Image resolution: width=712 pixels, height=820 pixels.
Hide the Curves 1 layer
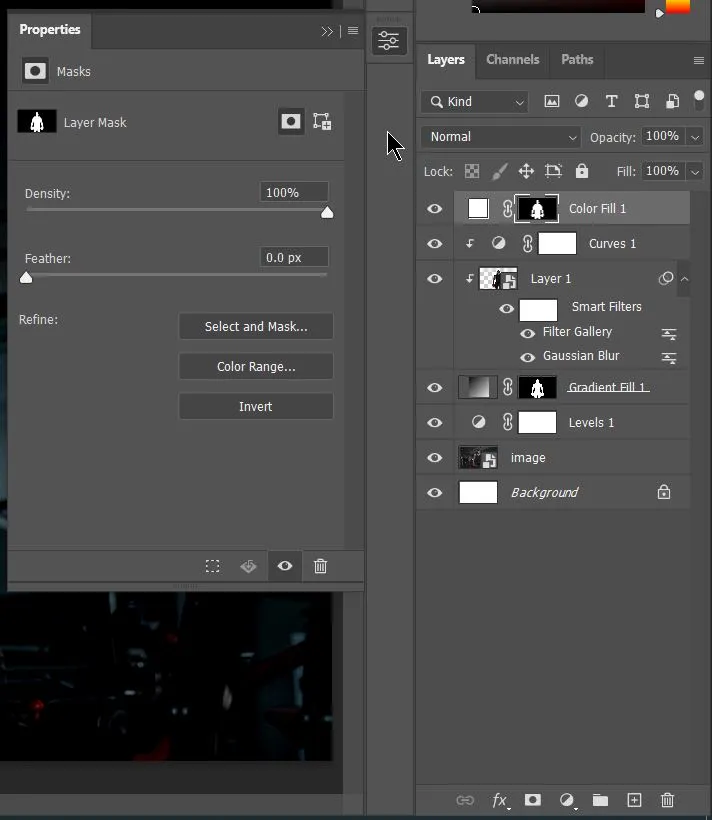pyautogui.click(x=435, y=244)
